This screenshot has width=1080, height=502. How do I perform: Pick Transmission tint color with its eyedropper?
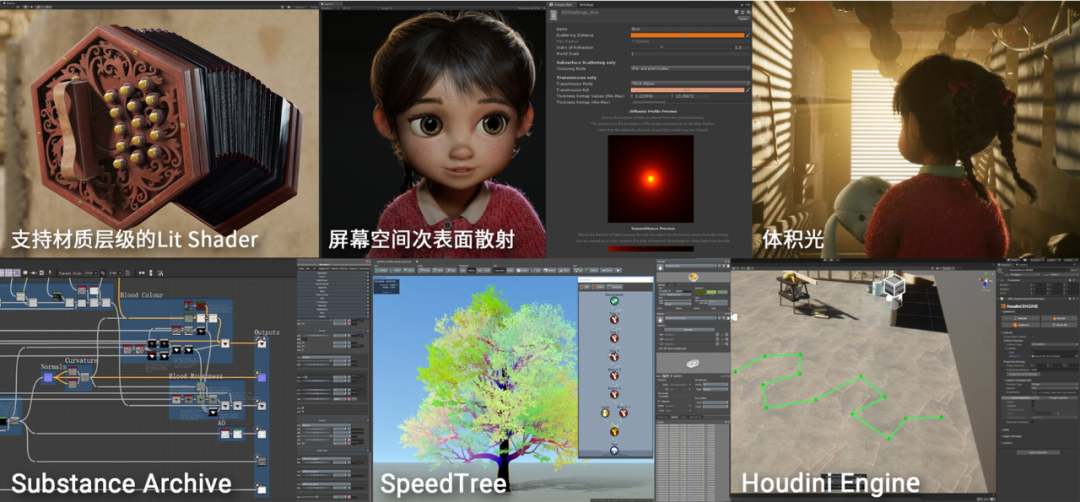[x=748, y=90]
